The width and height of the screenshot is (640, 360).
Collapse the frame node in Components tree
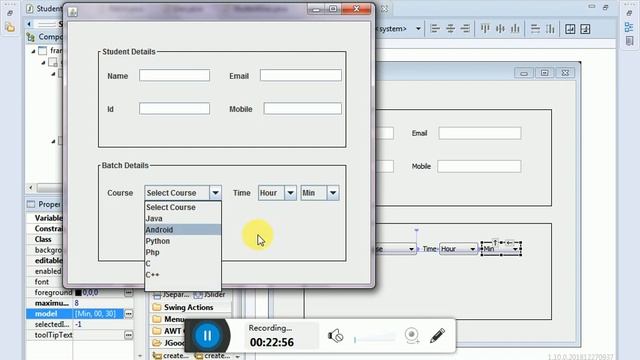pos(33,51)
